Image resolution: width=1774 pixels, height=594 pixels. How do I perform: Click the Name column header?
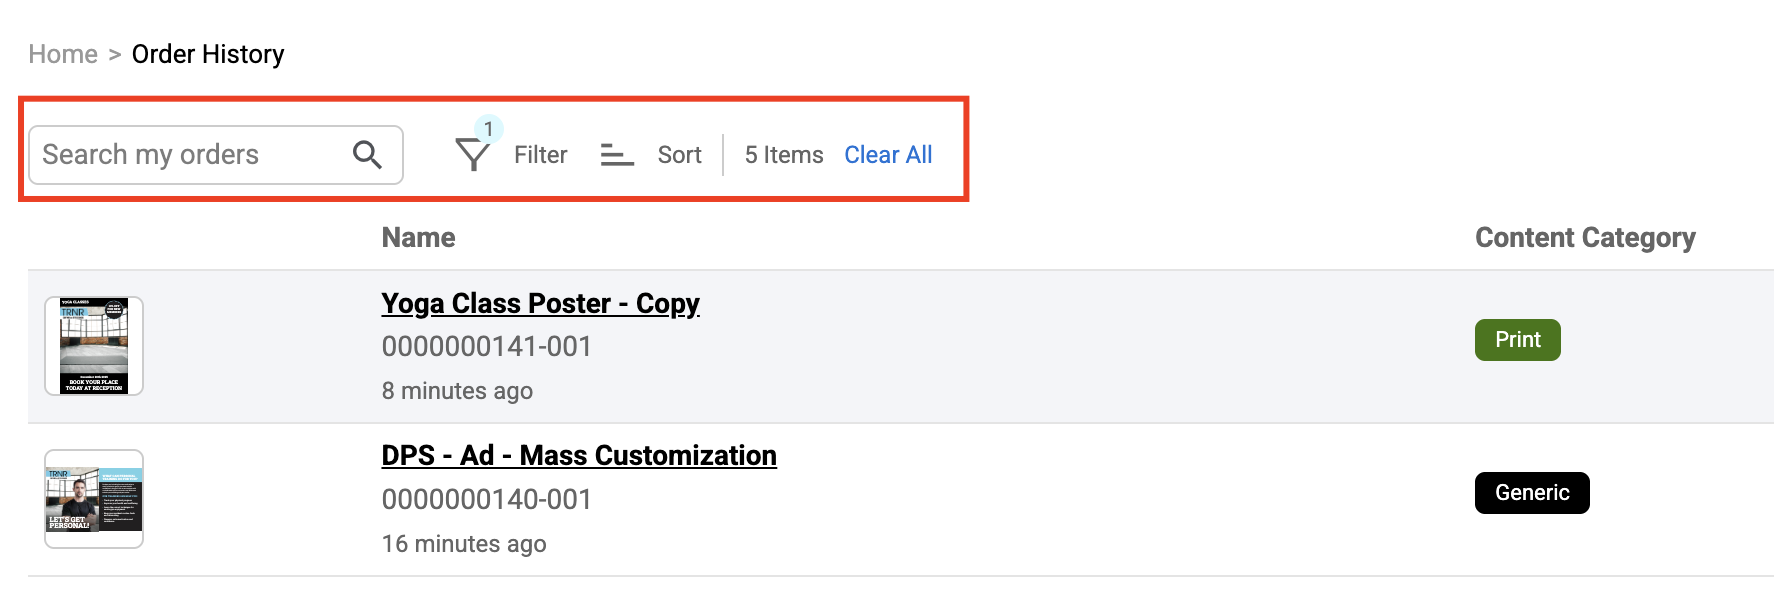pyautogui.click(x=418, y=238)
